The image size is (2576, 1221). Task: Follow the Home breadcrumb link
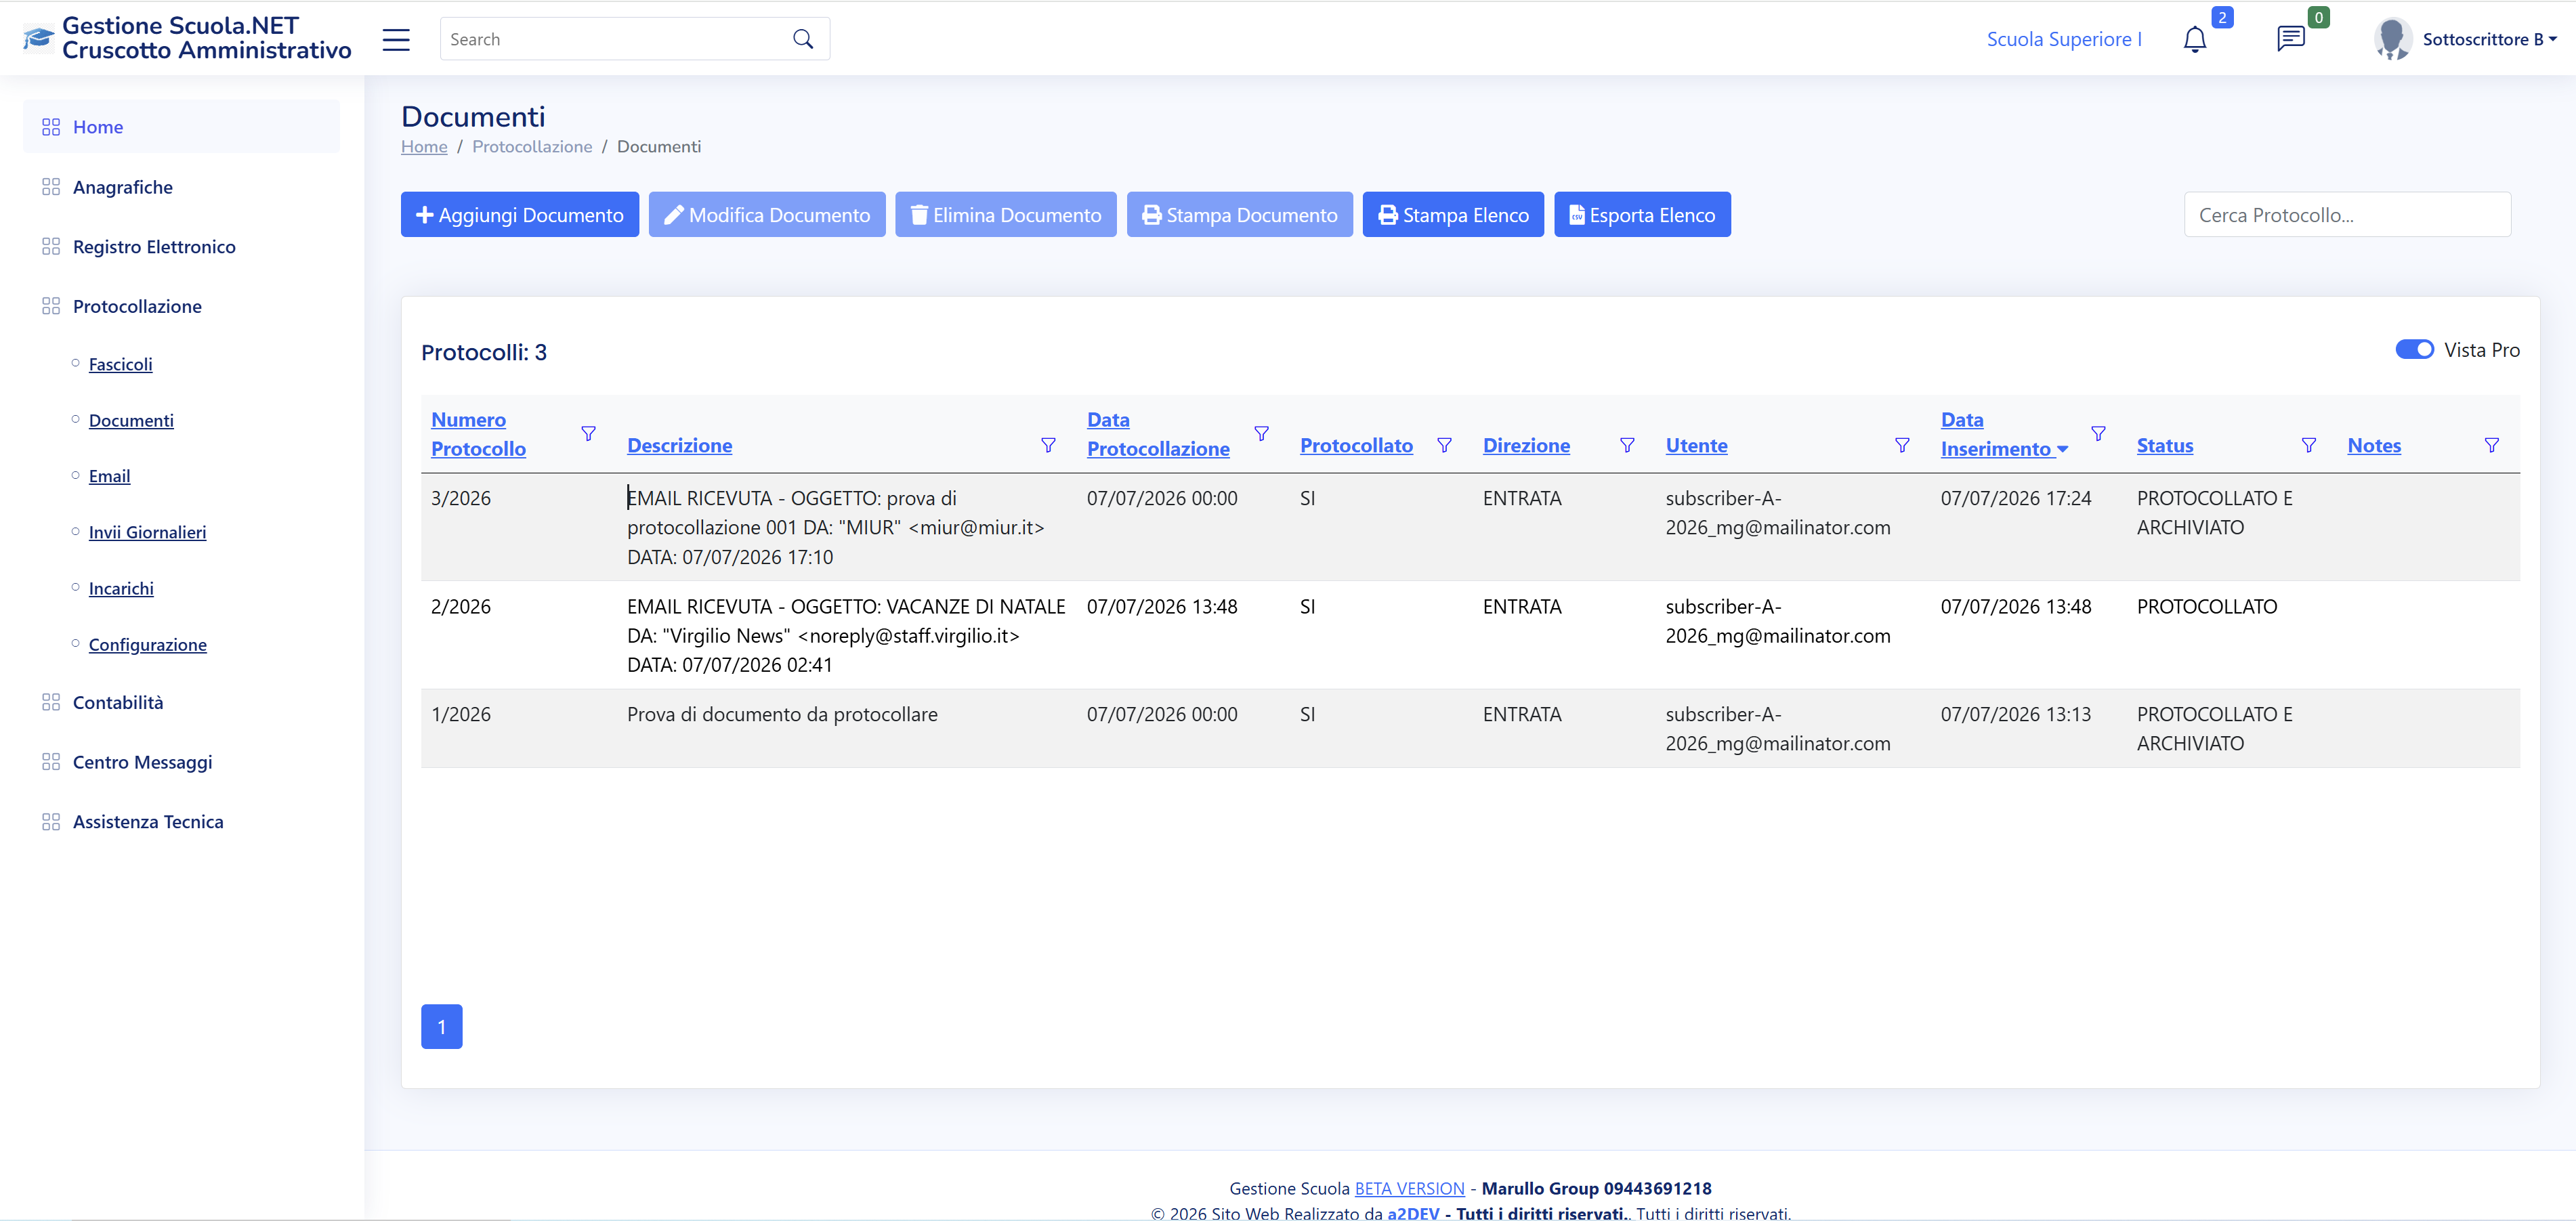[424, 146]
